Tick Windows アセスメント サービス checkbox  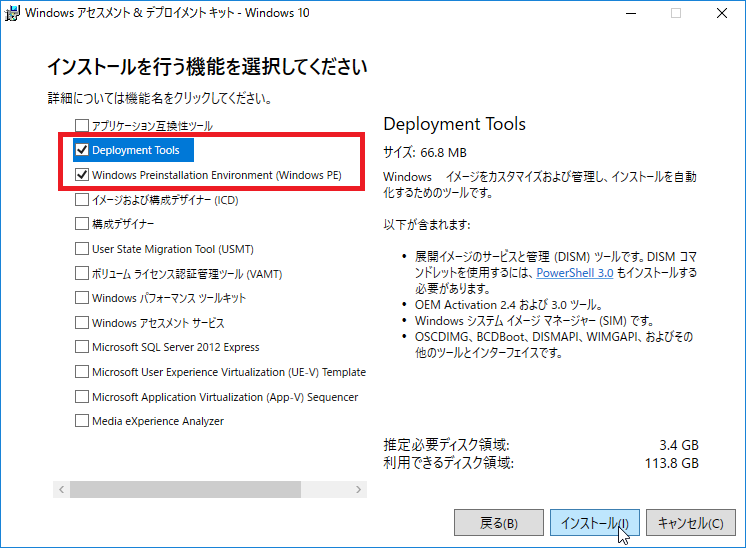82,323
